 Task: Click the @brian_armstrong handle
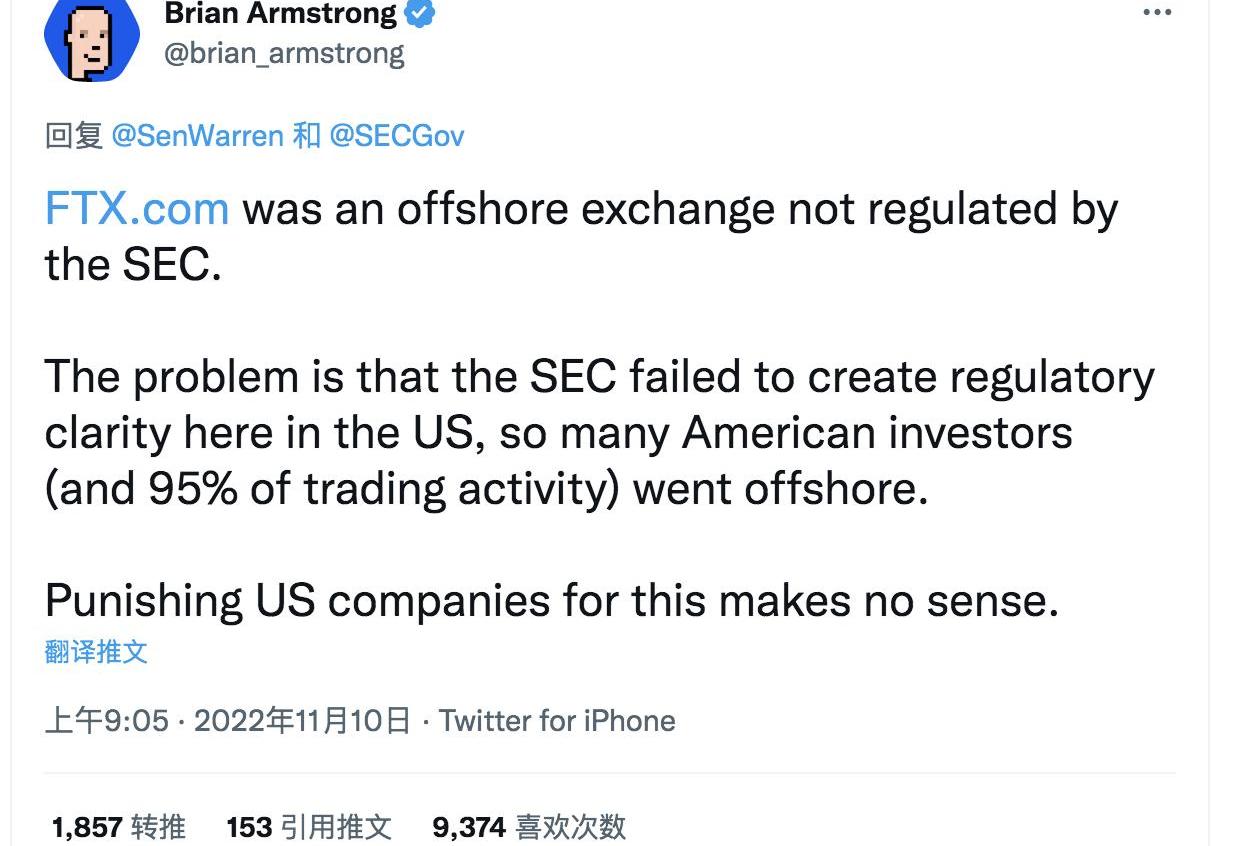point(283,53)
